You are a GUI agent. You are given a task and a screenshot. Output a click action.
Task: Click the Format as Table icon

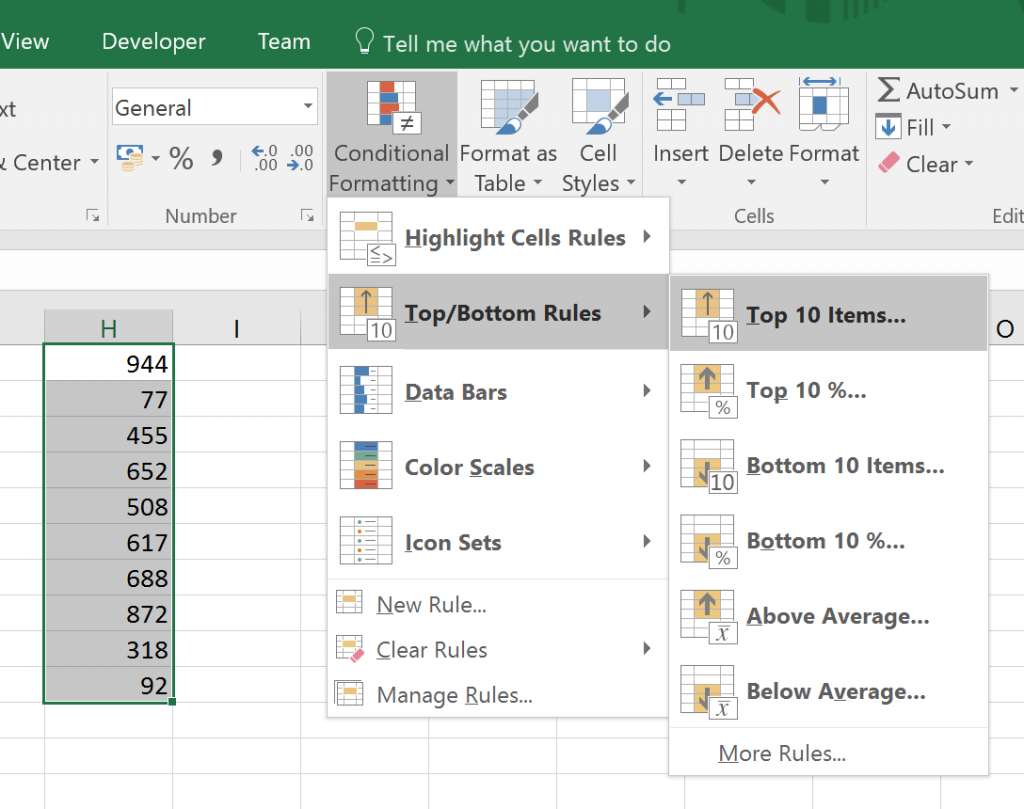[x=509, y=106]
